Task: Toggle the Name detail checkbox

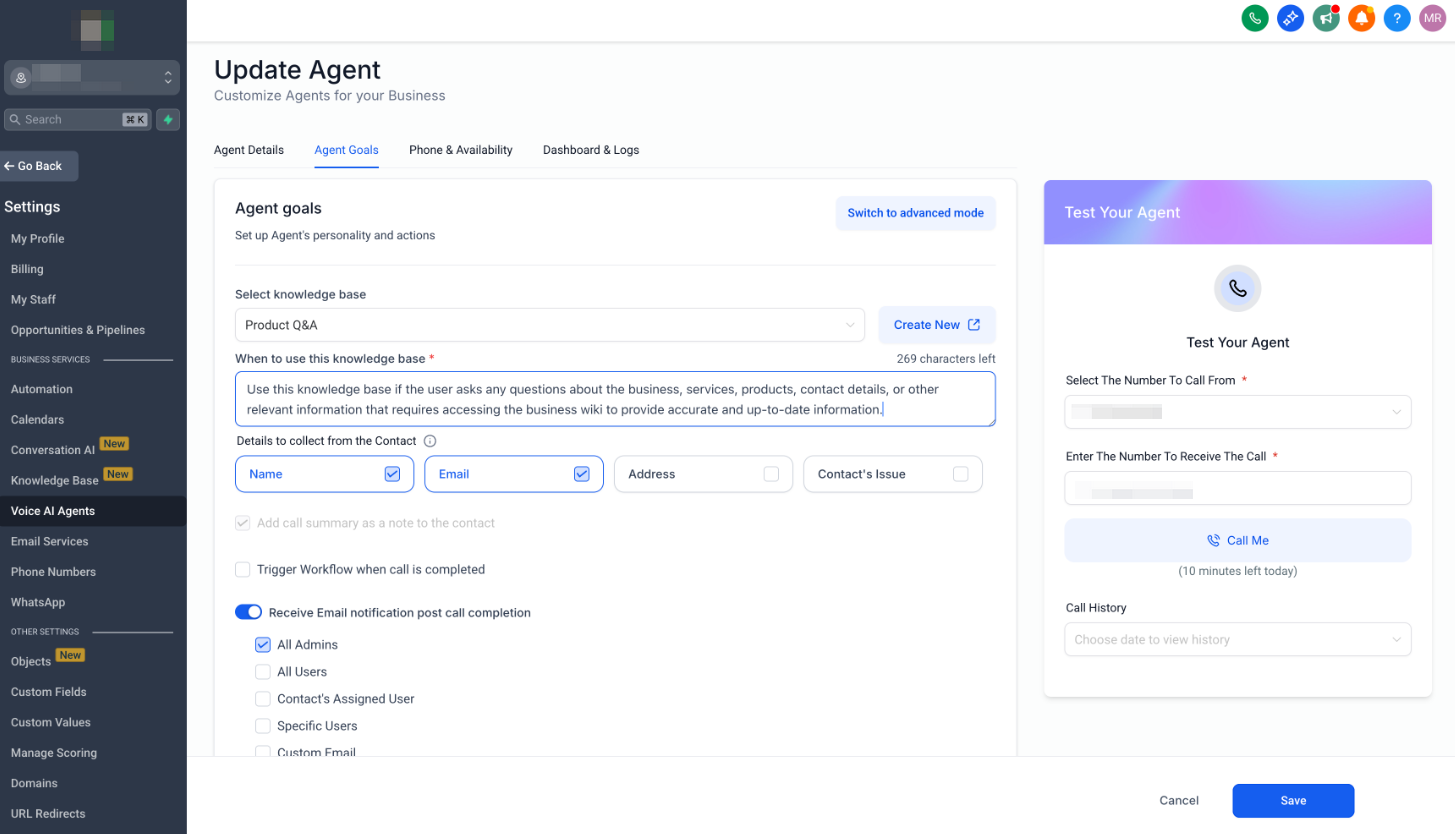Action: coord(392,474)
